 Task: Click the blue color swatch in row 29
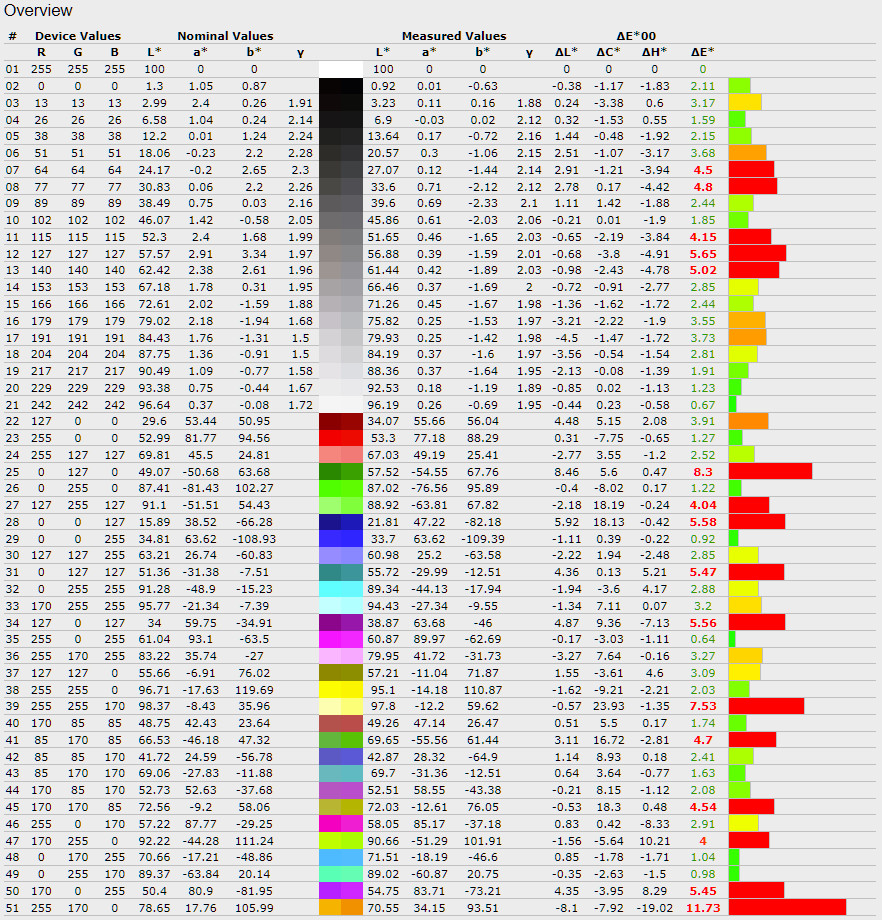pyautogui.click(x=340, y=538)
